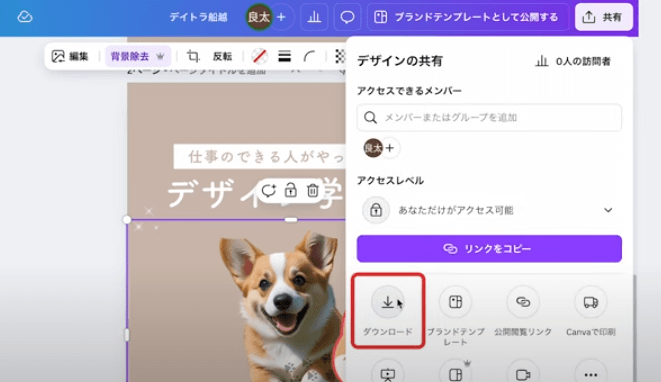Open あなただけがアクセス可能 access dropdown
The height and width of the screenshot is (382, 661).
[x=489, y=210]
